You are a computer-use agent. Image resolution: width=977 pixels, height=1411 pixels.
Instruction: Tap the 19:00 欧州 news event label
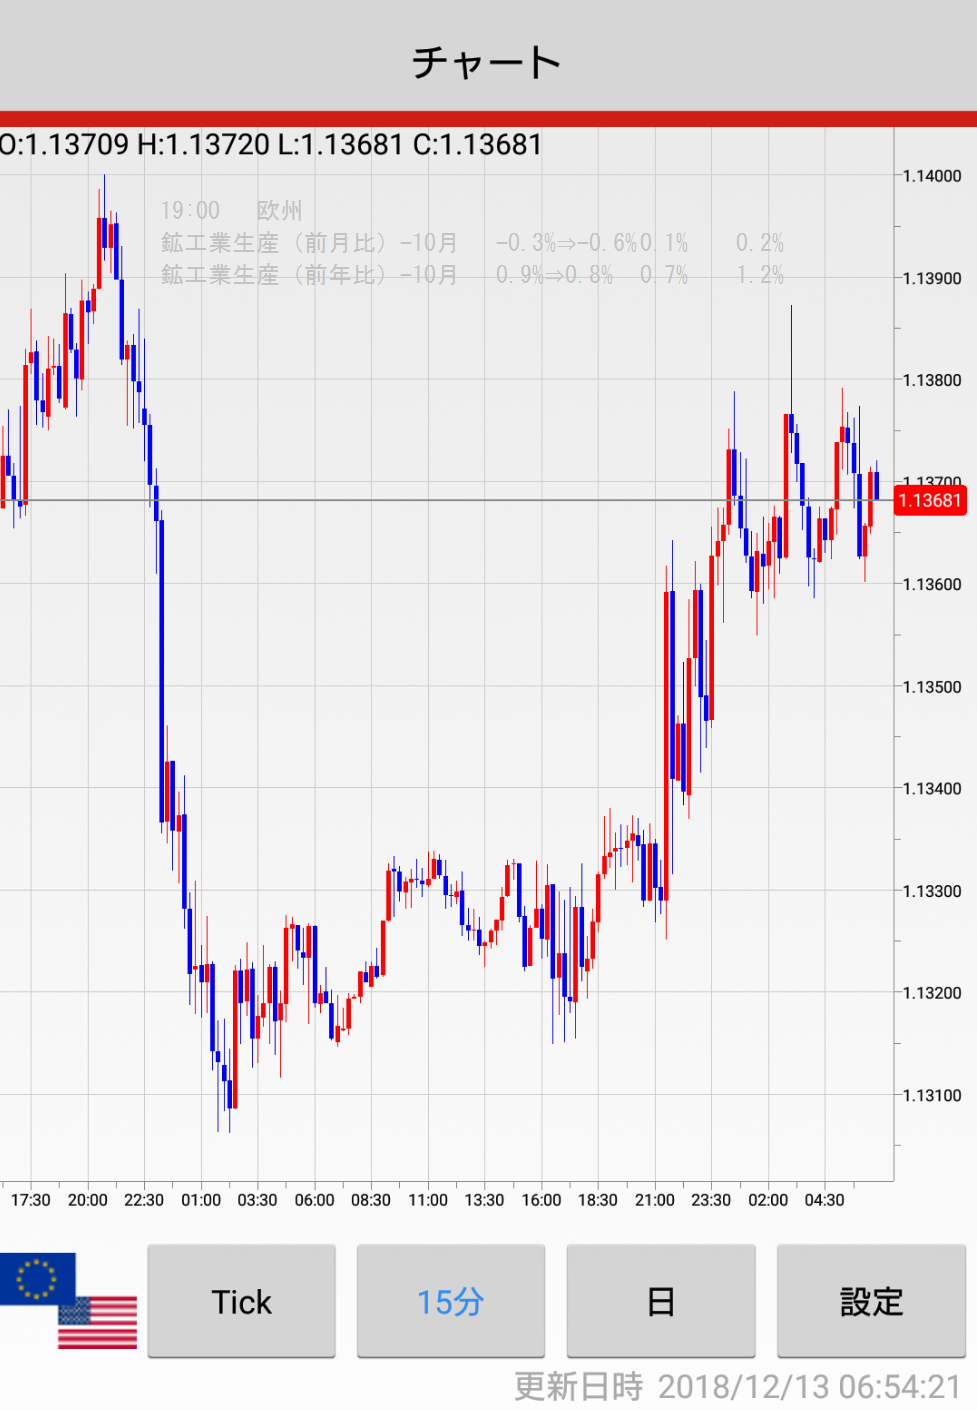231,210
